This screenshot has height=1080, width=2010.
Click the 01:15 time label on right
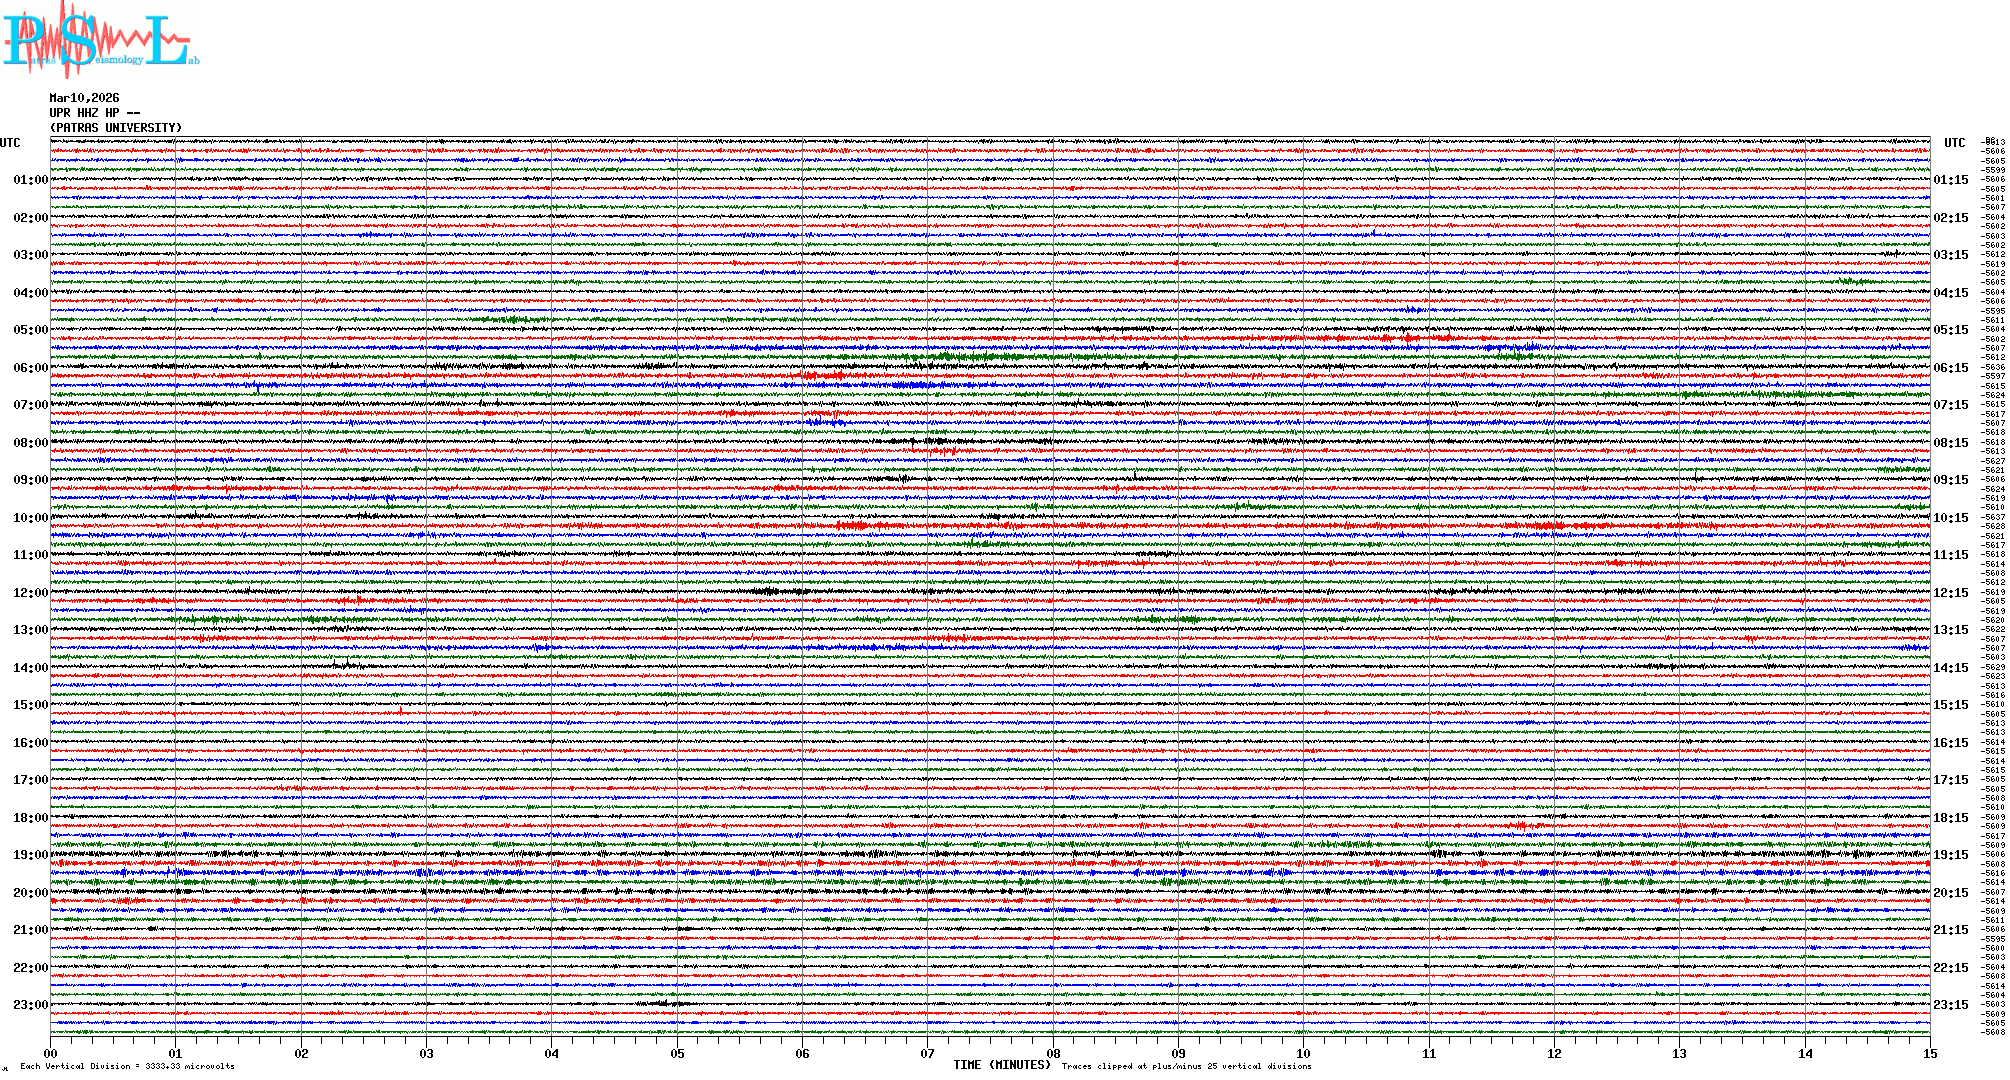point(1950,180)
